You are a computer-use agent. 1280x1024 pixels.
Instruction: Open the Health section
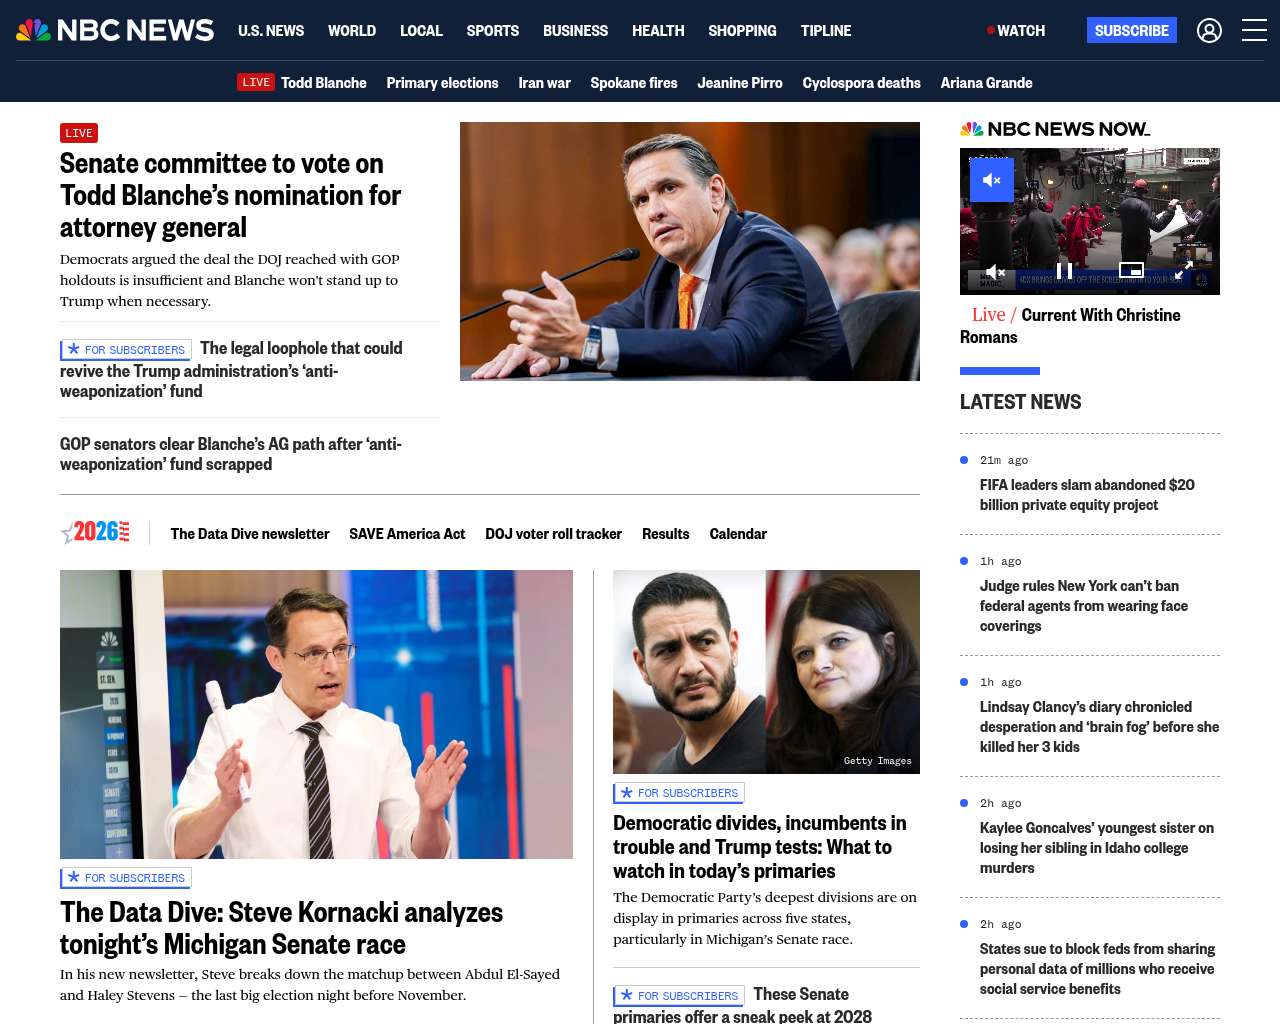658,31
